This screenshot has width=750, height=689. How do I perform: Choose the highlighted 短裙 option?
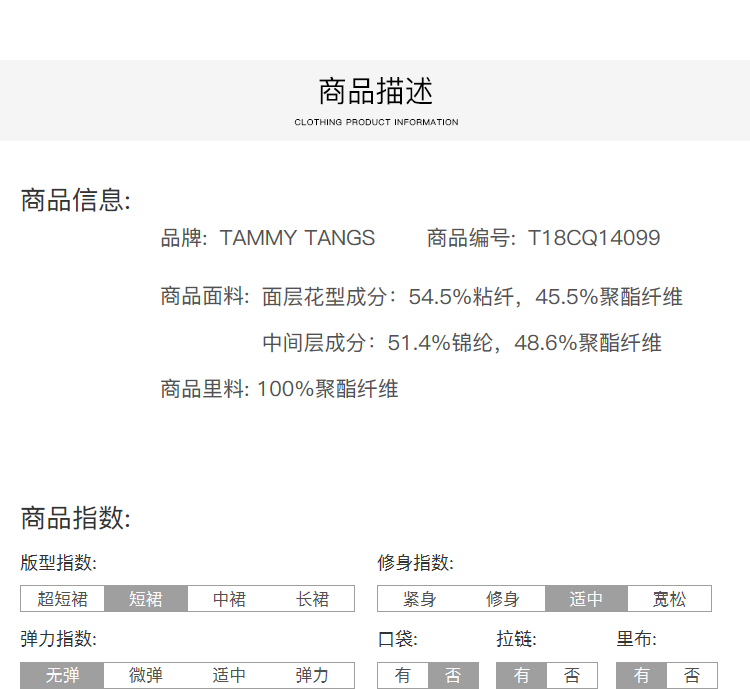[x=146, y=599]
